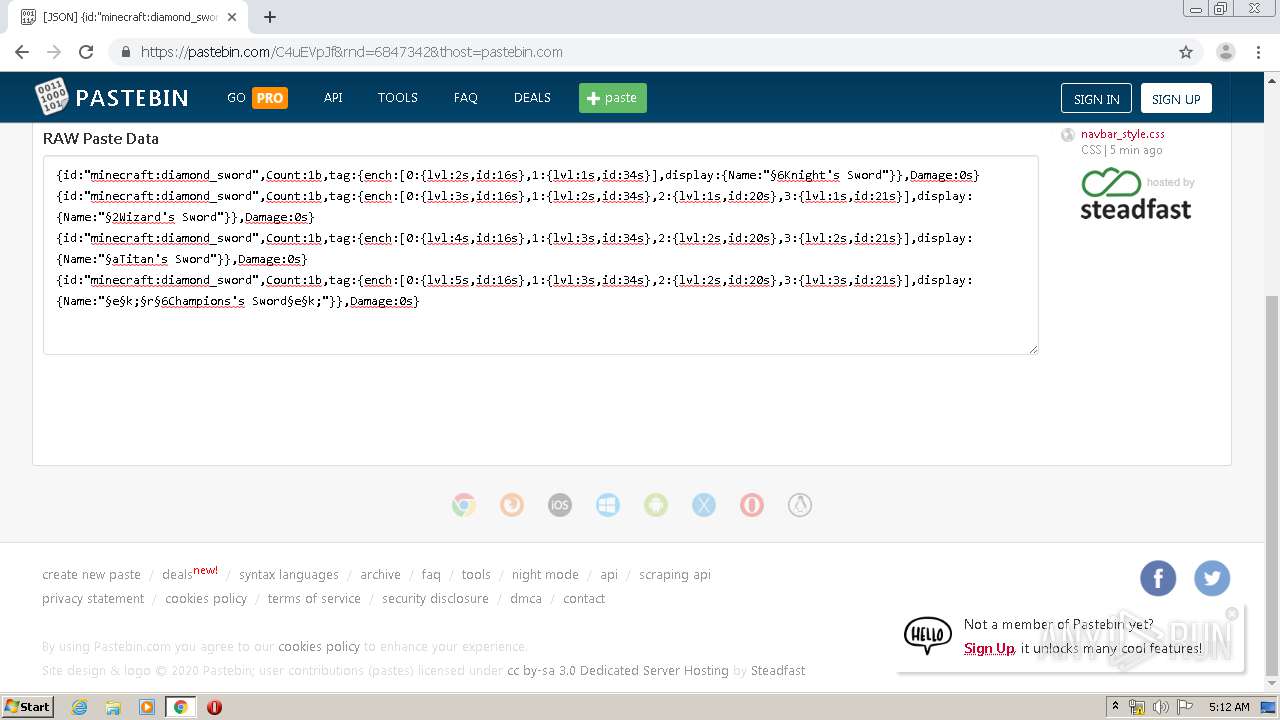Open media player from taskbar

(147, 707)
